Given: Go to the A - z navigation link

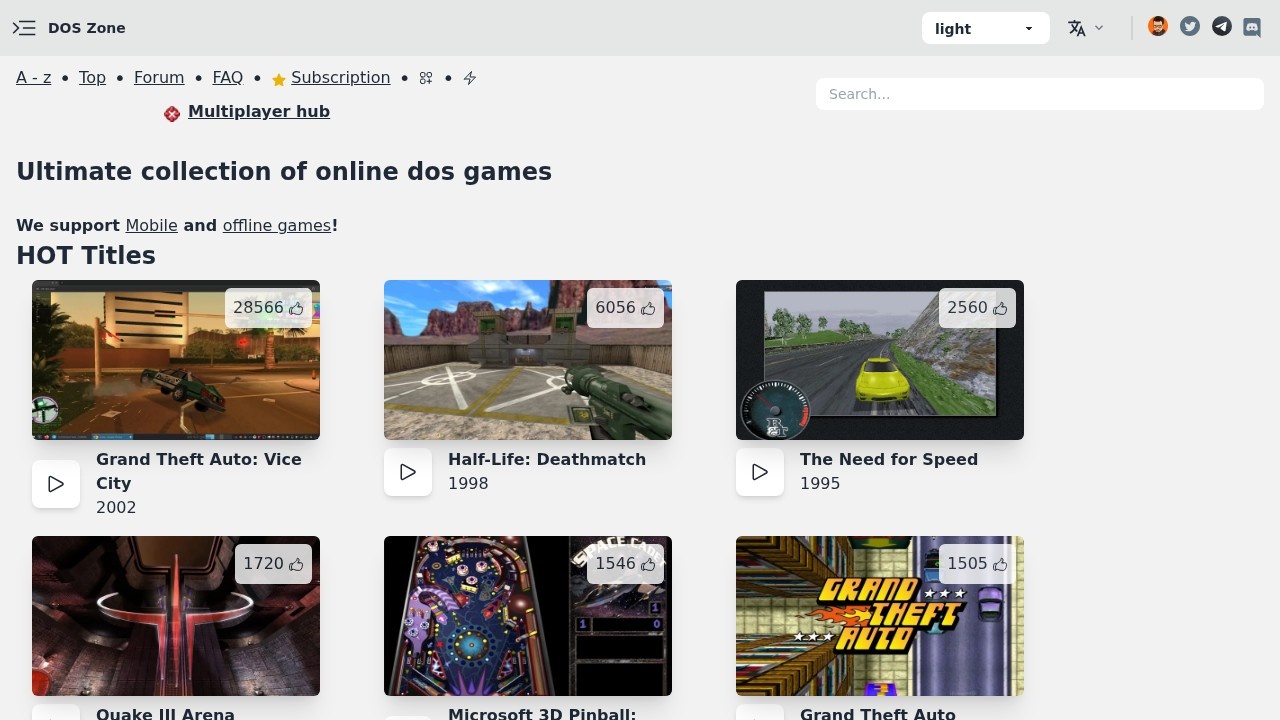Looking at the screenshot, I should [34, 78].
